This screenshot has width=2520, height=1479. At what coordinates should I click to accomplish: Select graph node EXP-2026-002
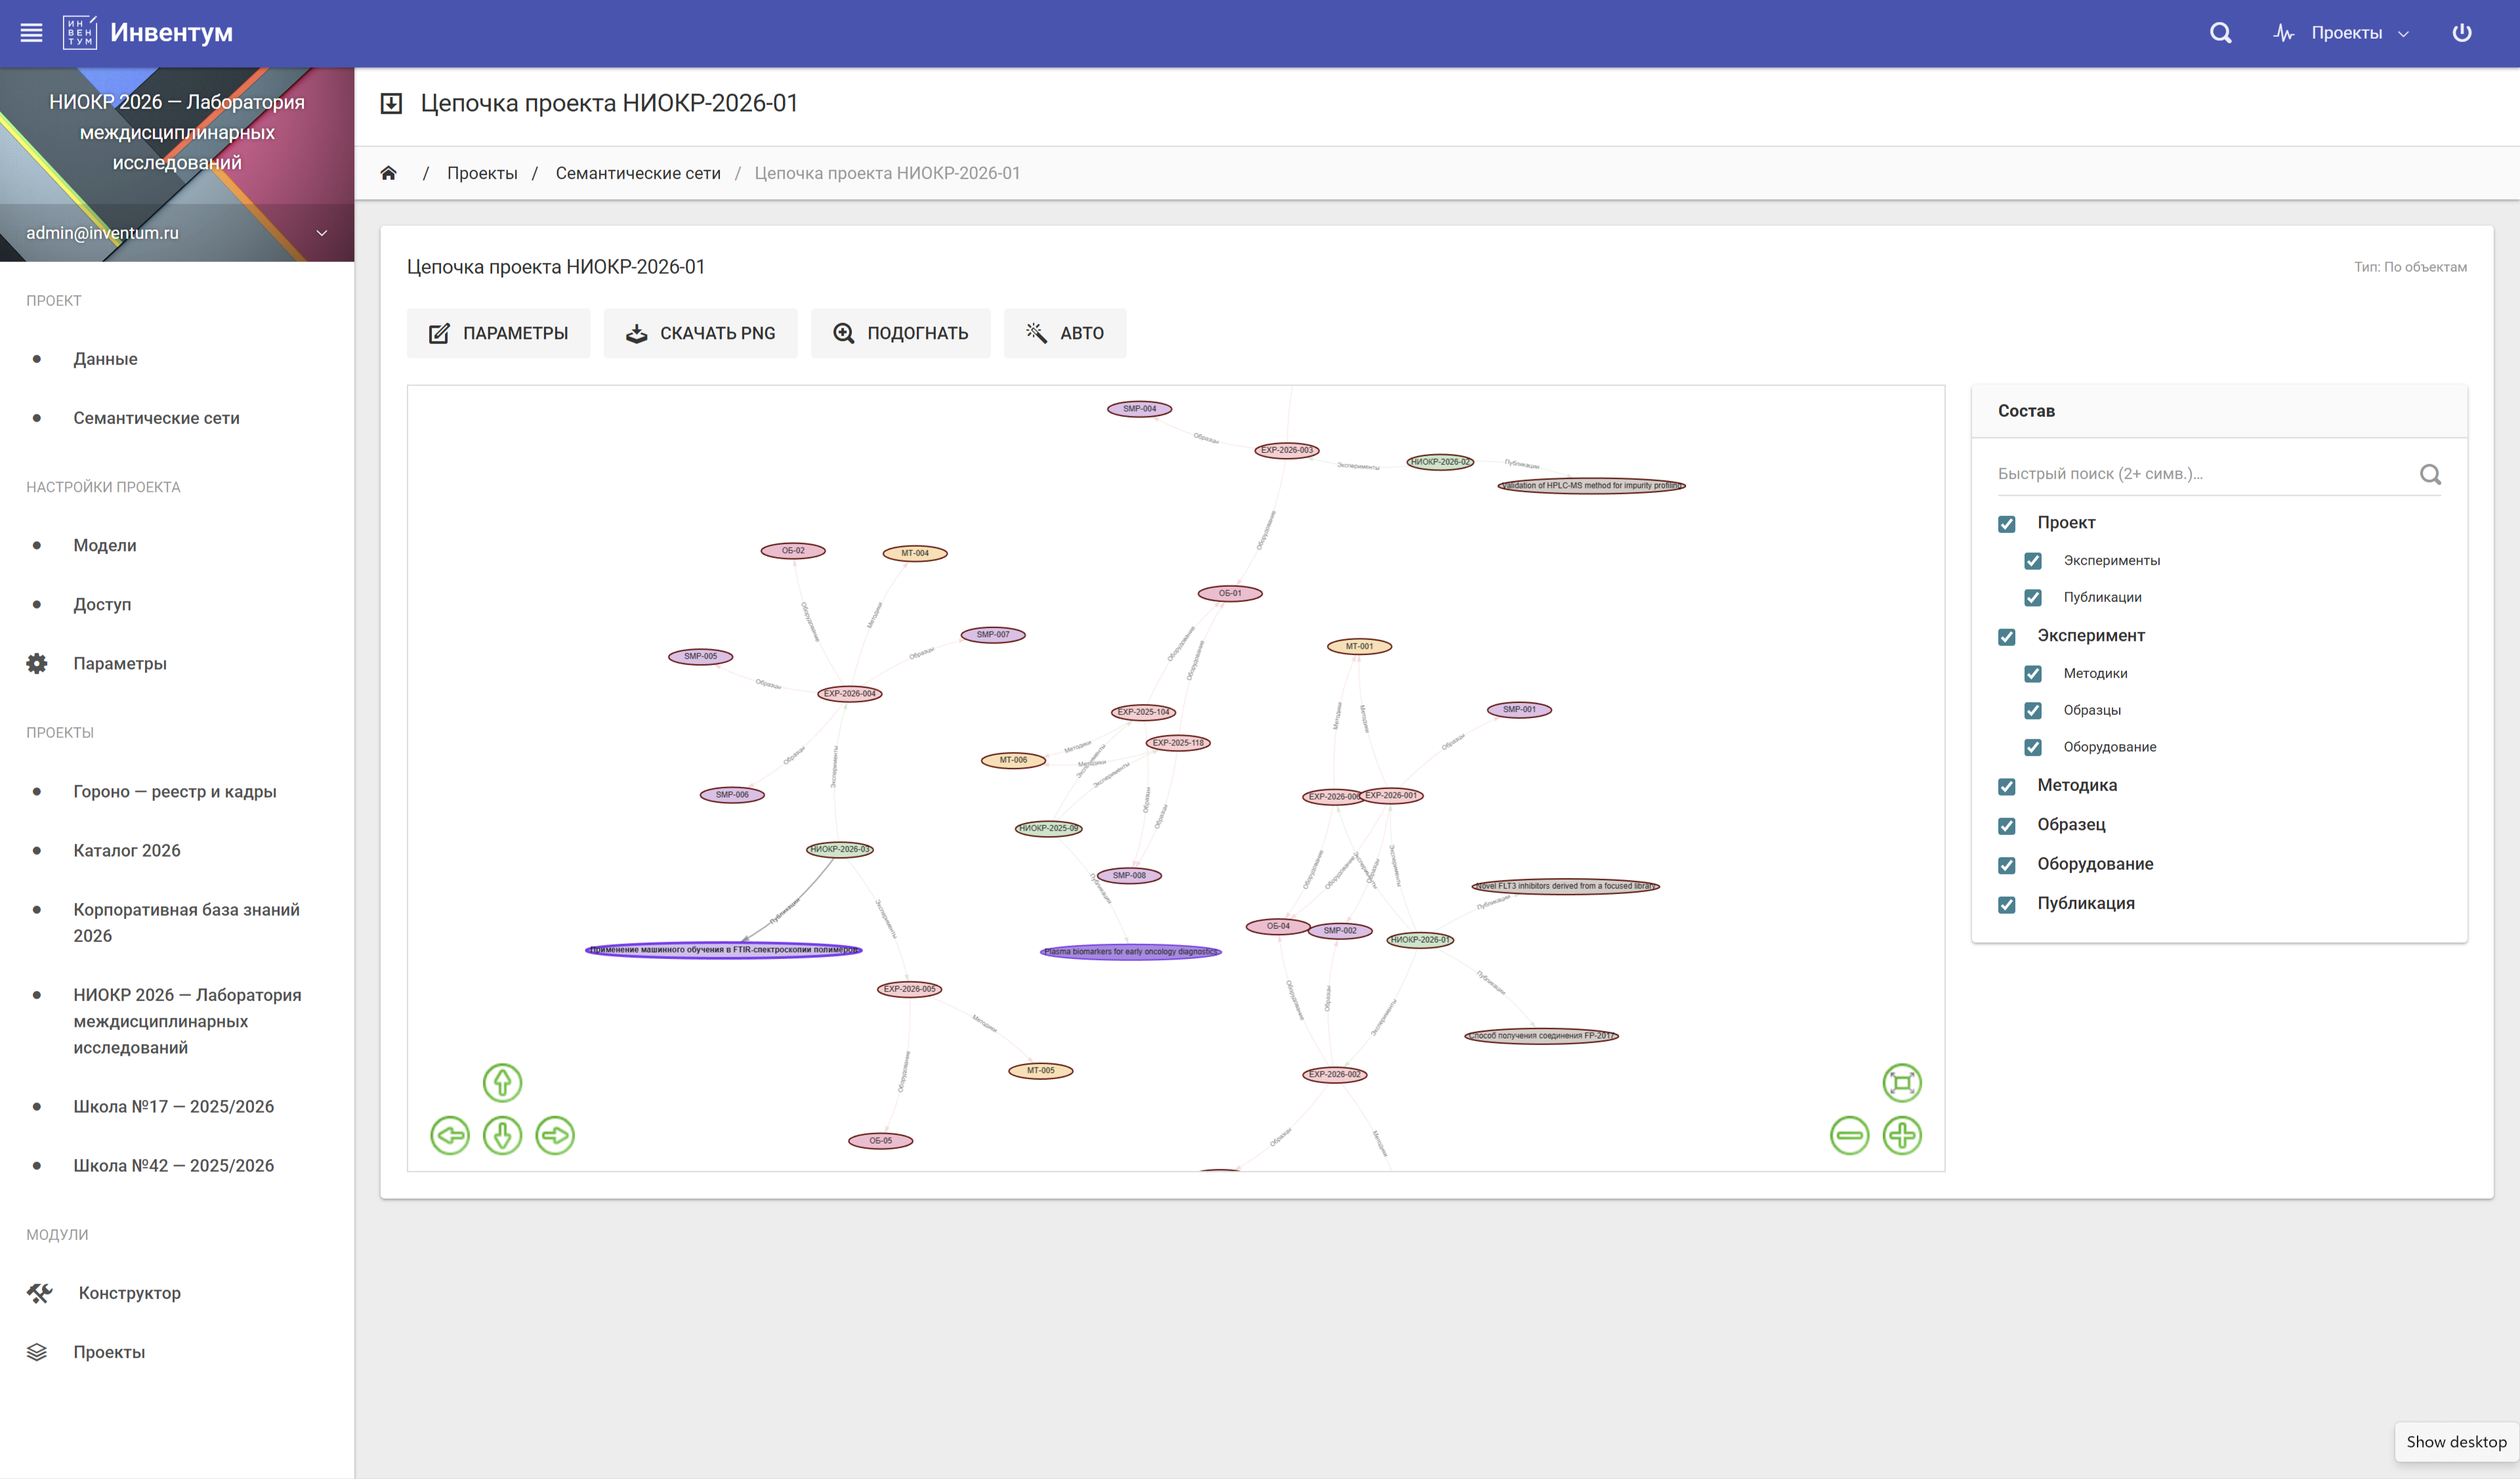(1334, 1074)
